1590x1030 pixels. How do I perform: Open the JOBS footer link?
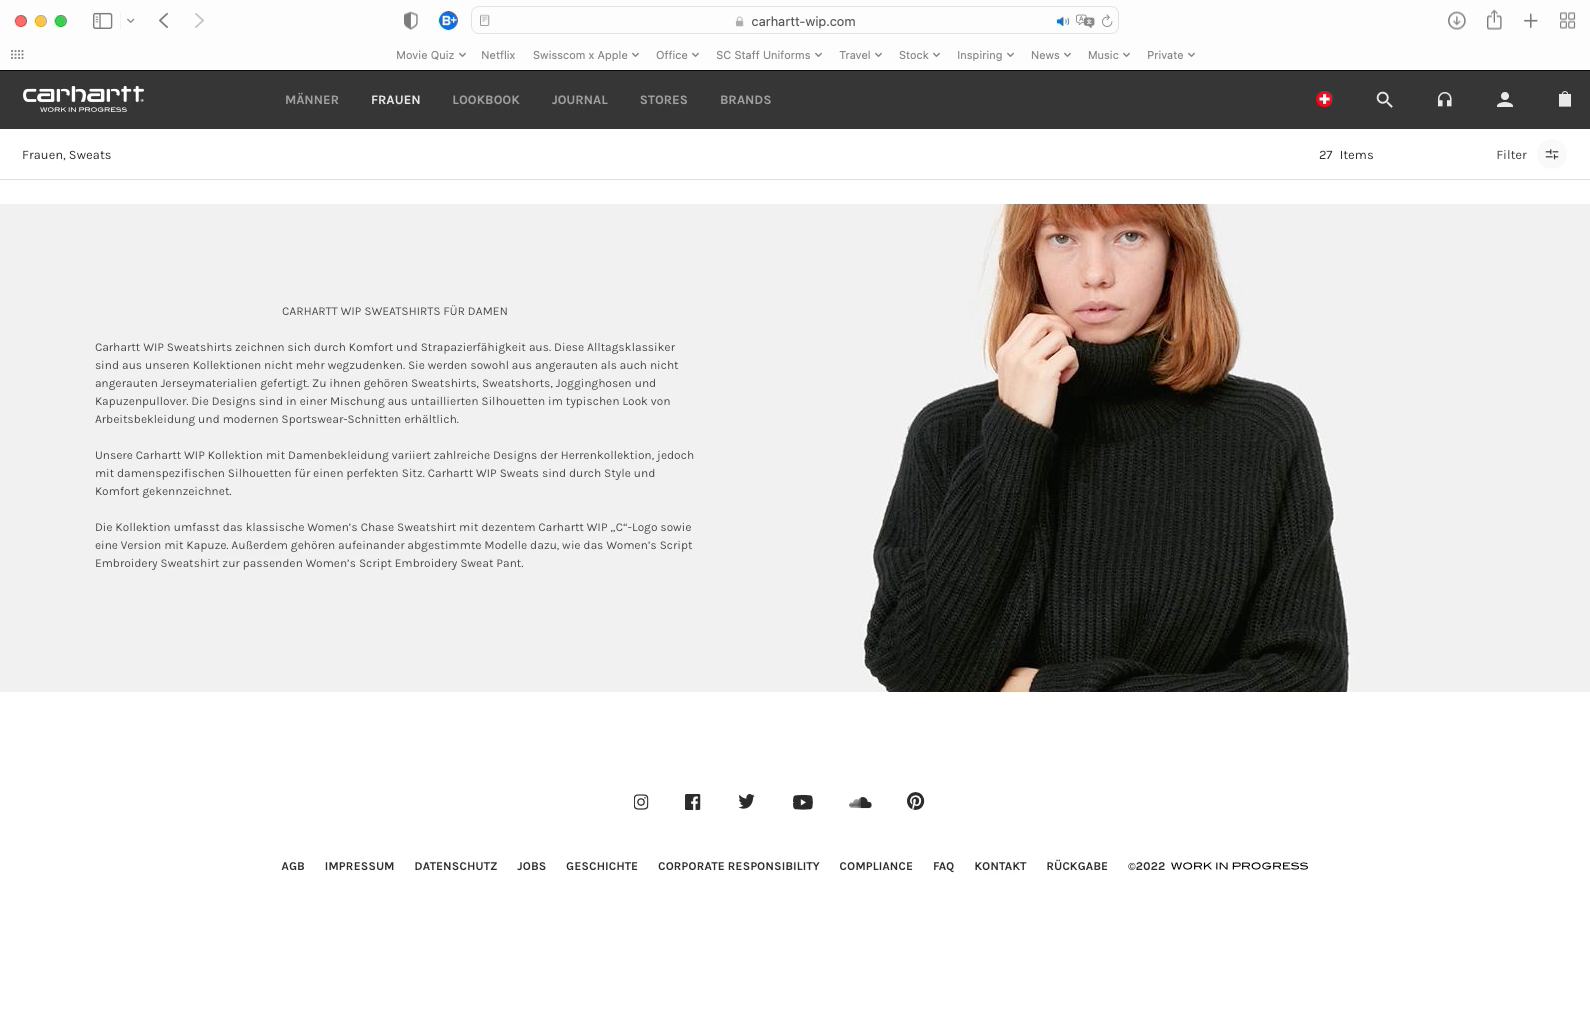(532, 866)
